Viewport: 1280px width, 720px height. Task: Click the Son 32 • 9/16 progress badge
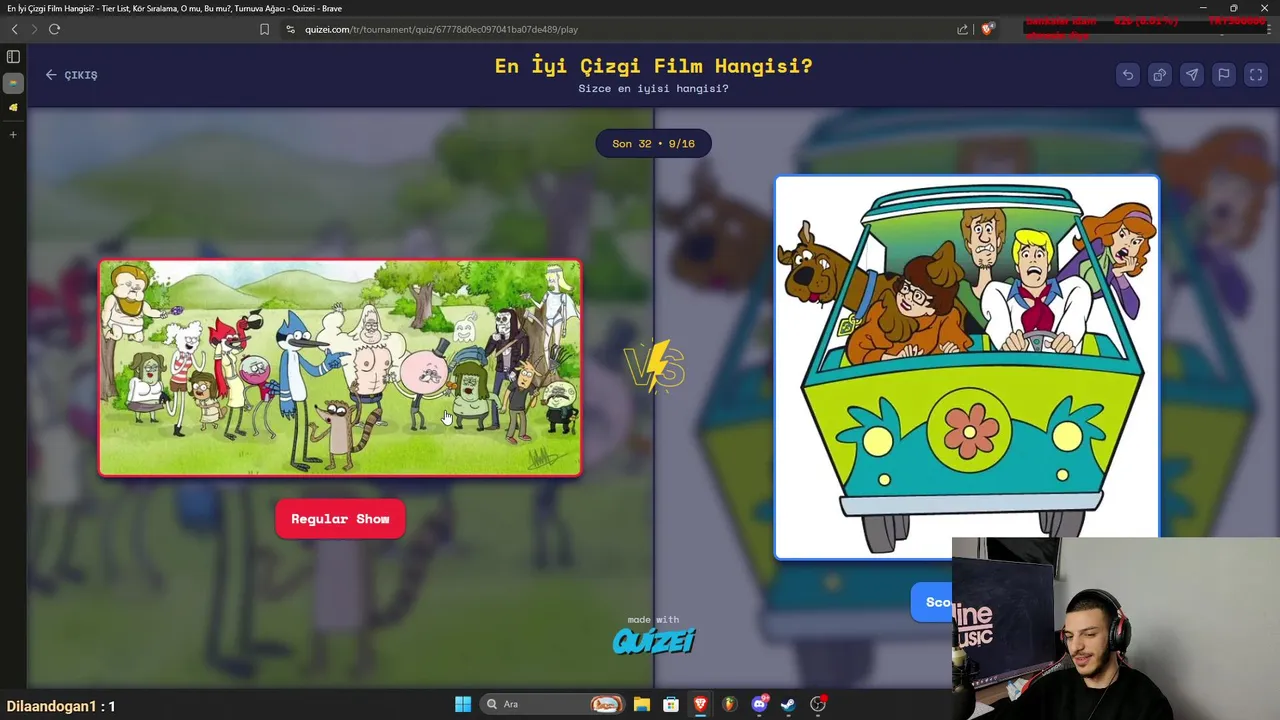pos(654,144)
